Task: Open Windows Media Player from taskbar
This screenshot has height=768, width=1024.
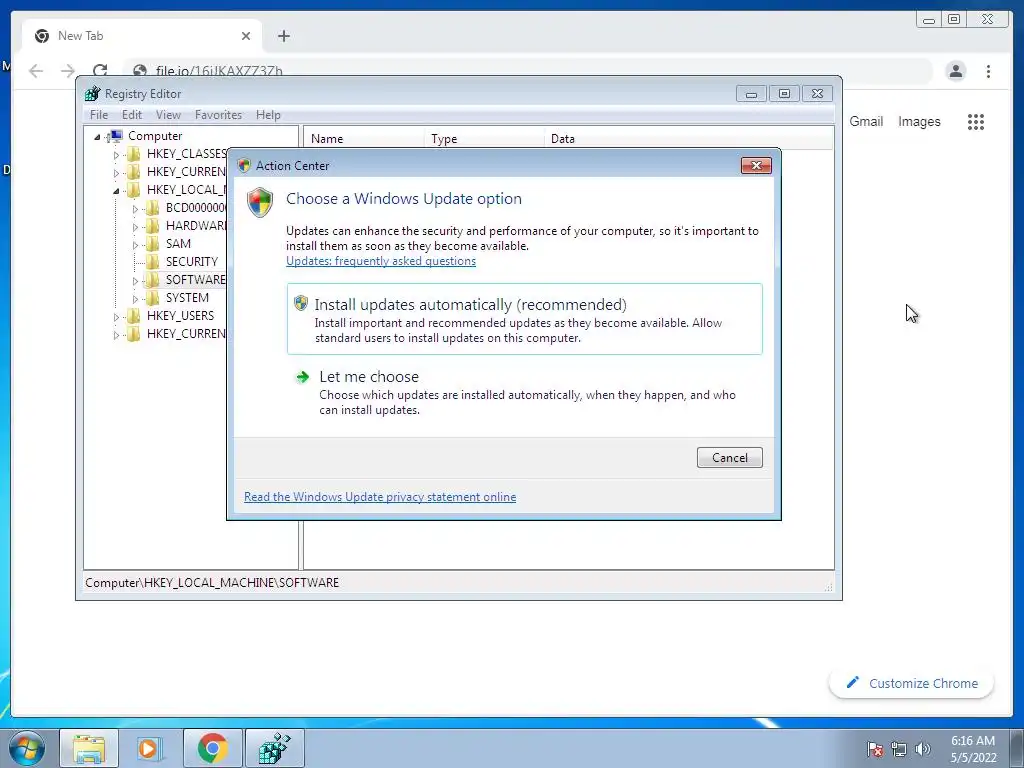Action: (148, 748)
